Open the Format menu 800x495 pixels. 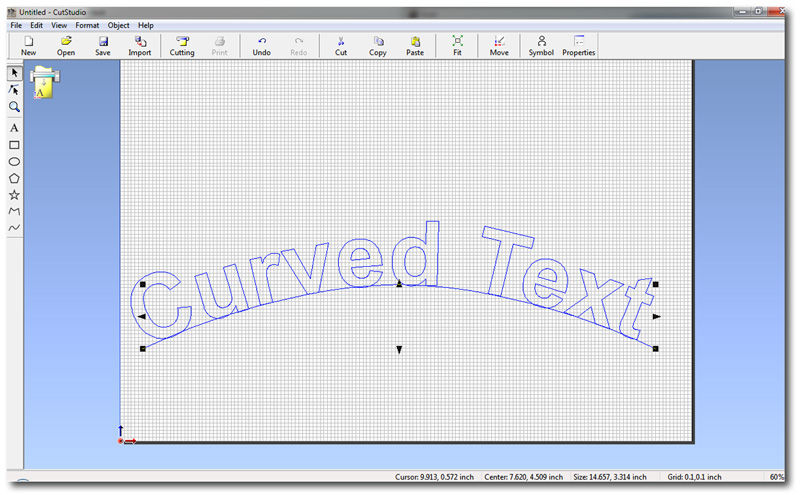(87, 24)
